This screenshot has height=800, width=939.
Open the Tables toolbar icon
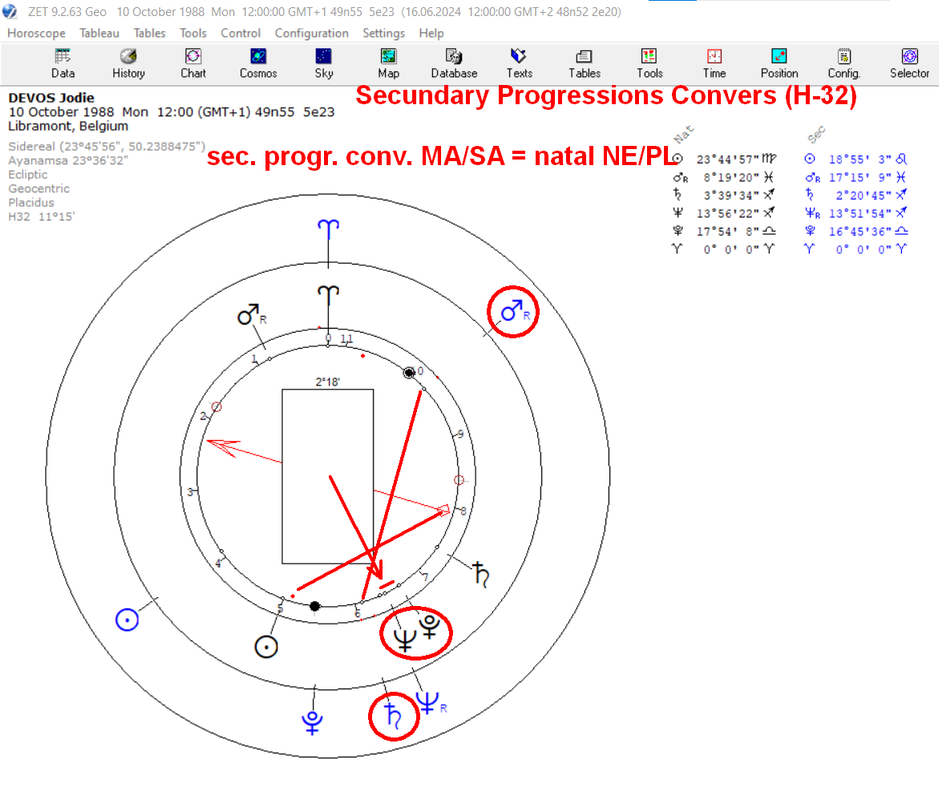(584, 64)
